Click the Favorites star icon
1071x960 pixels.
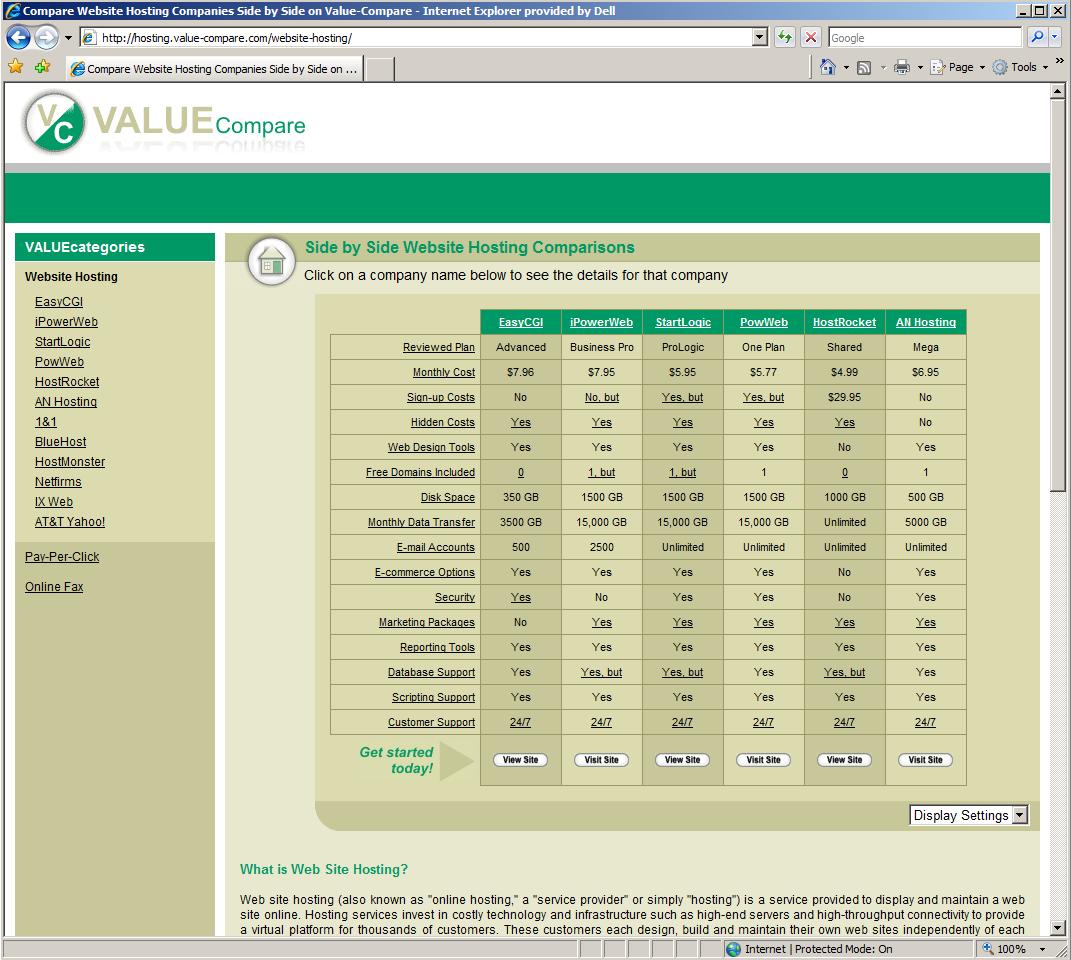tap(16, 67)
